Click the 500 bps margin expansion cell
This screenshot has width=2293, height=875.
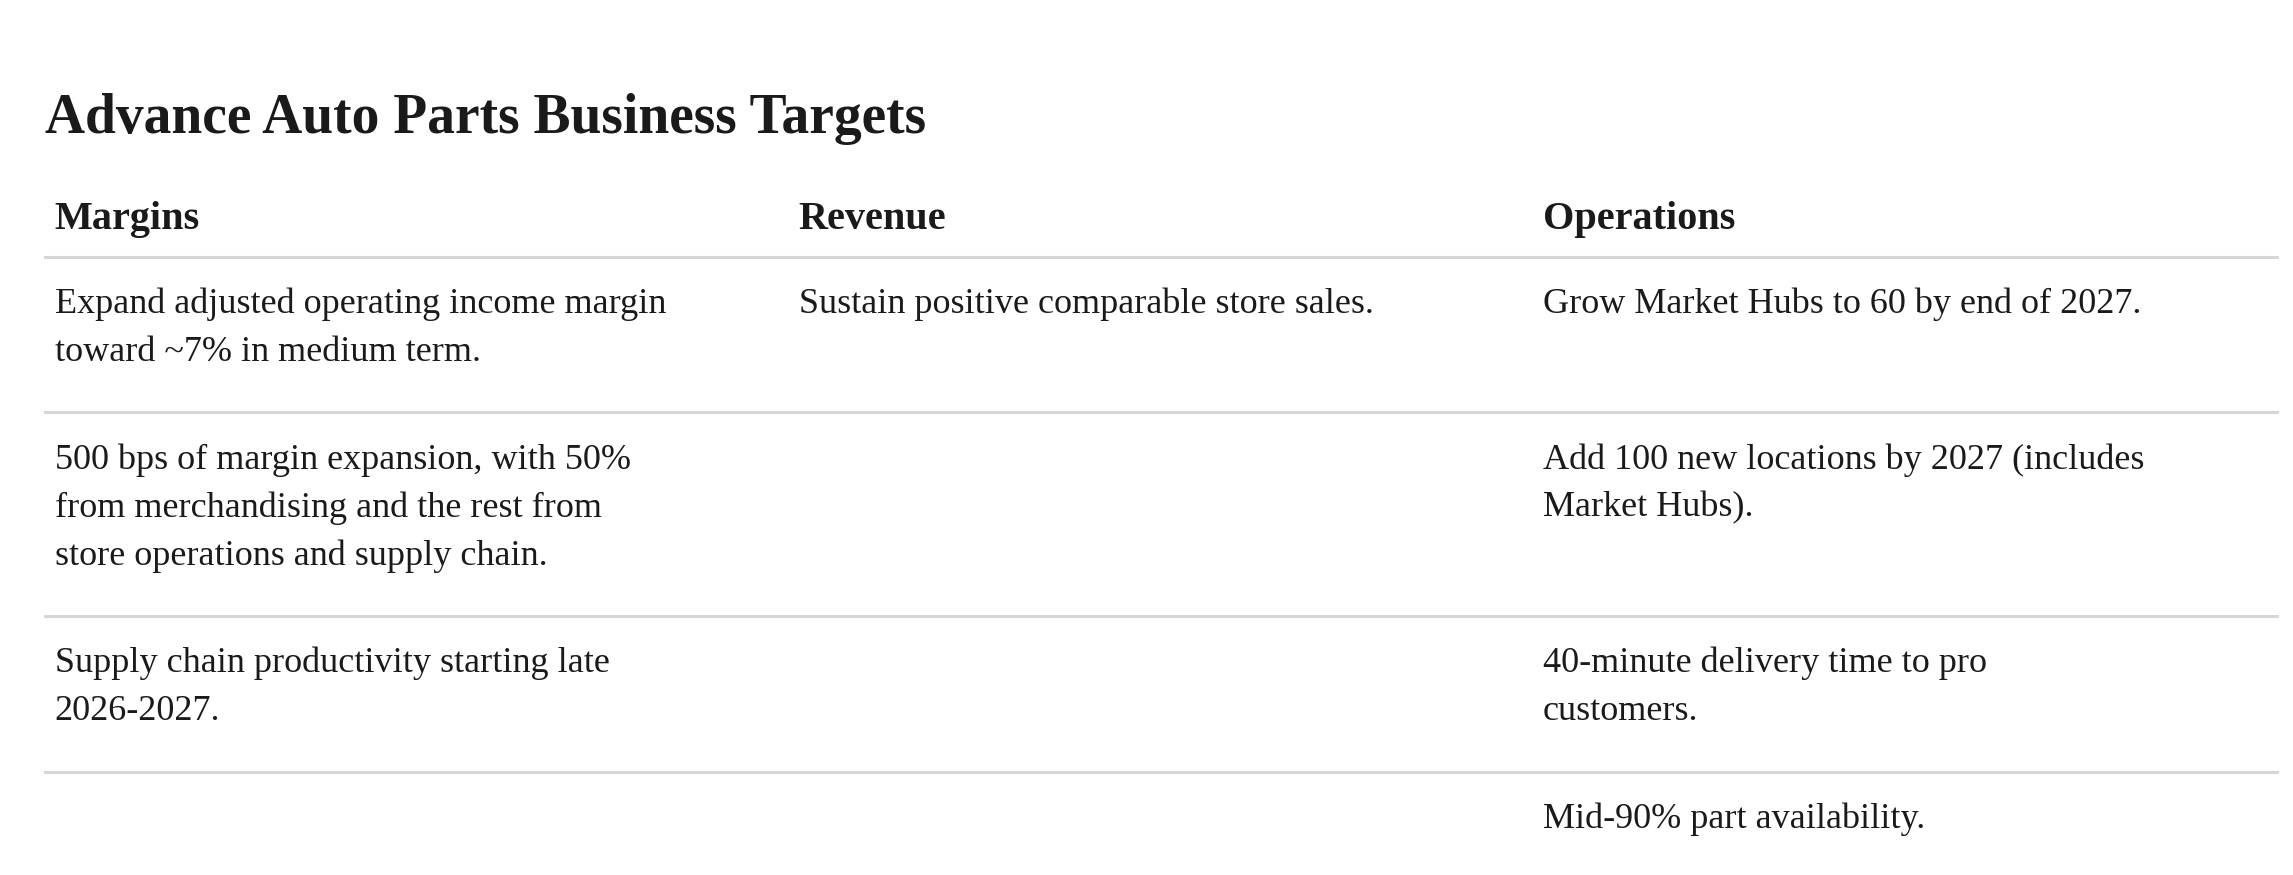[x=416, y=515]
